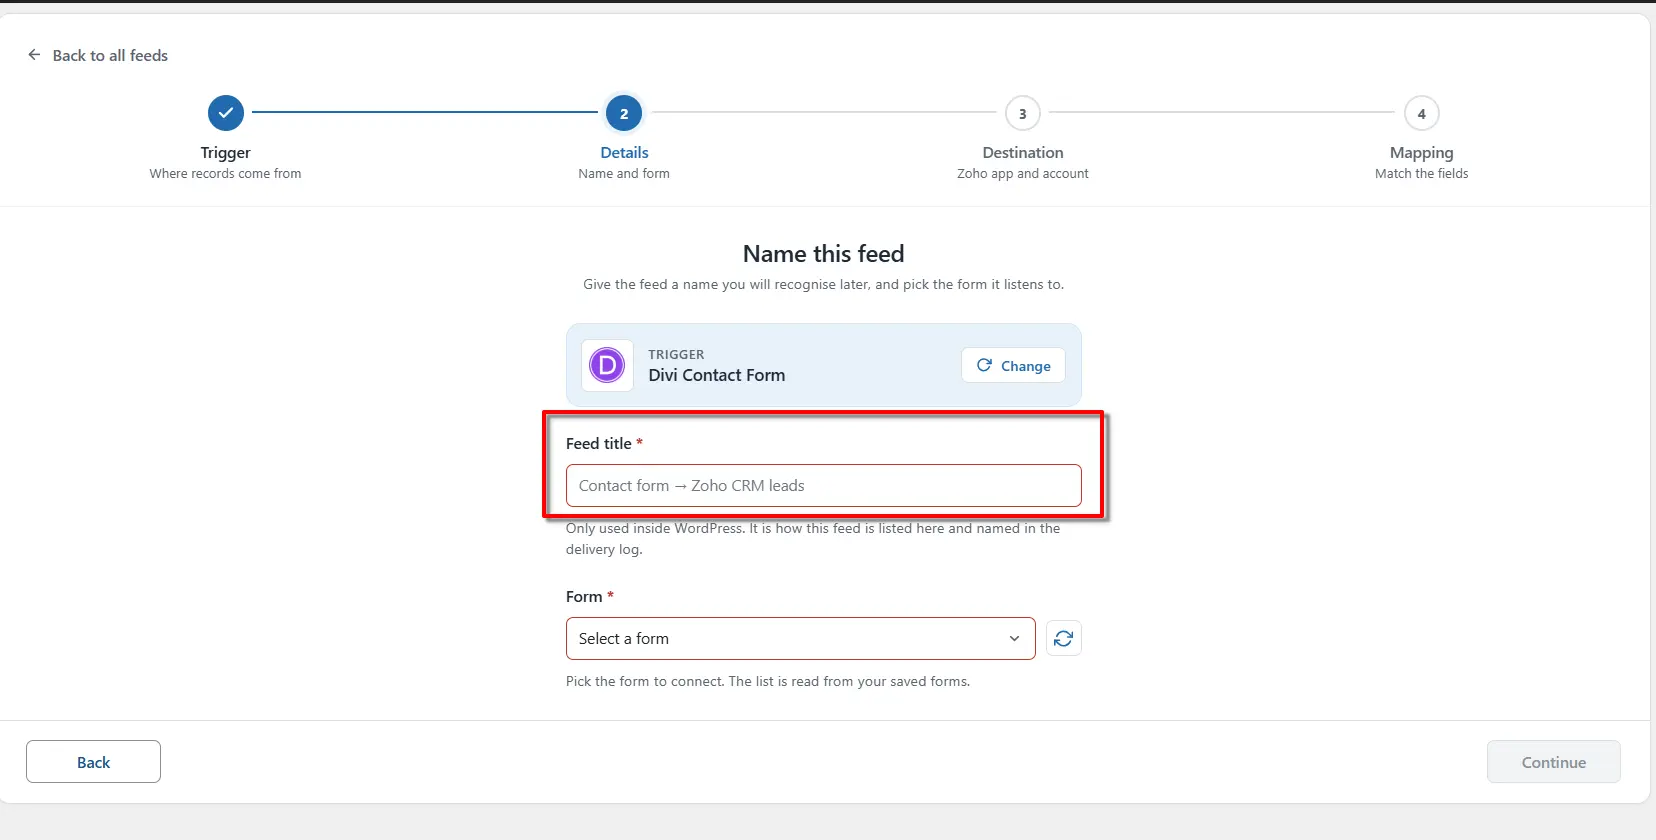Refresh the forms list with the sync icon
Image resolution: width=1656 pixels, height=840 pixels.
(x=1063, y=638)
